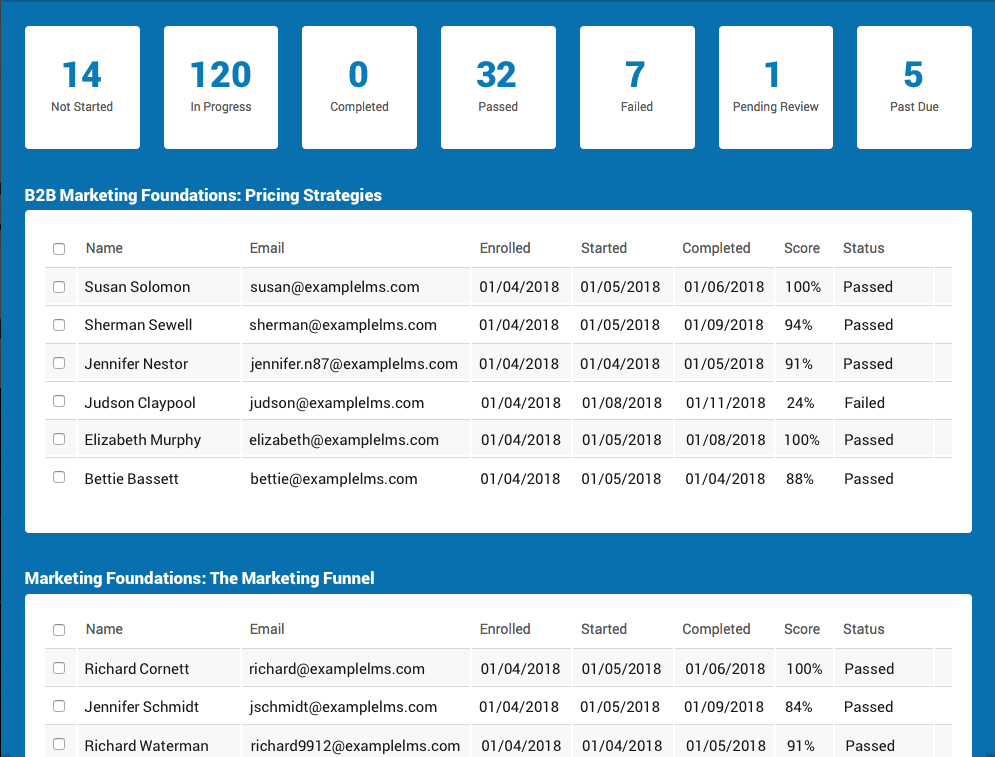
Task: Click Email header in Pricing Strategies table
Action: (x=267, y=248)
